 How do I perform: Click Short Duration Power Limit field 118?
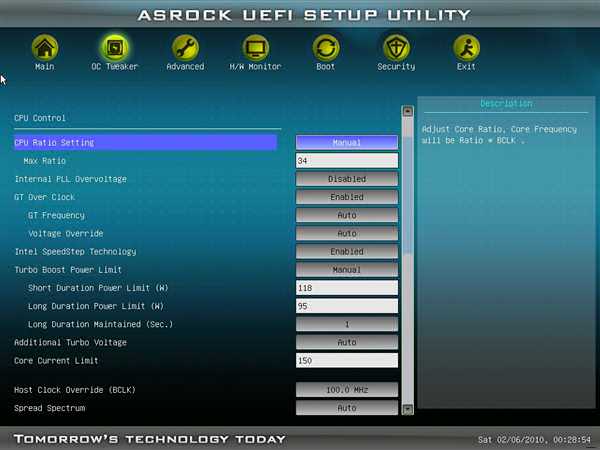tap(347, 288)
